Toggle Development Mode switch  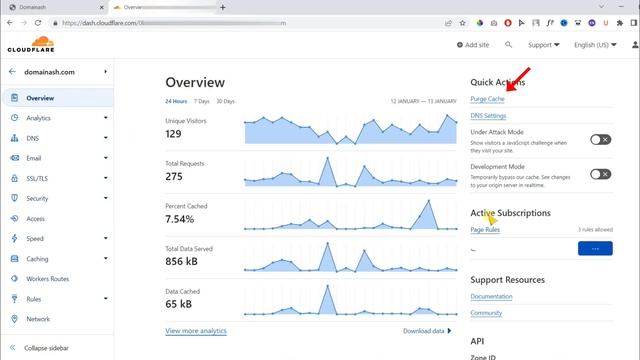point(600,174)
